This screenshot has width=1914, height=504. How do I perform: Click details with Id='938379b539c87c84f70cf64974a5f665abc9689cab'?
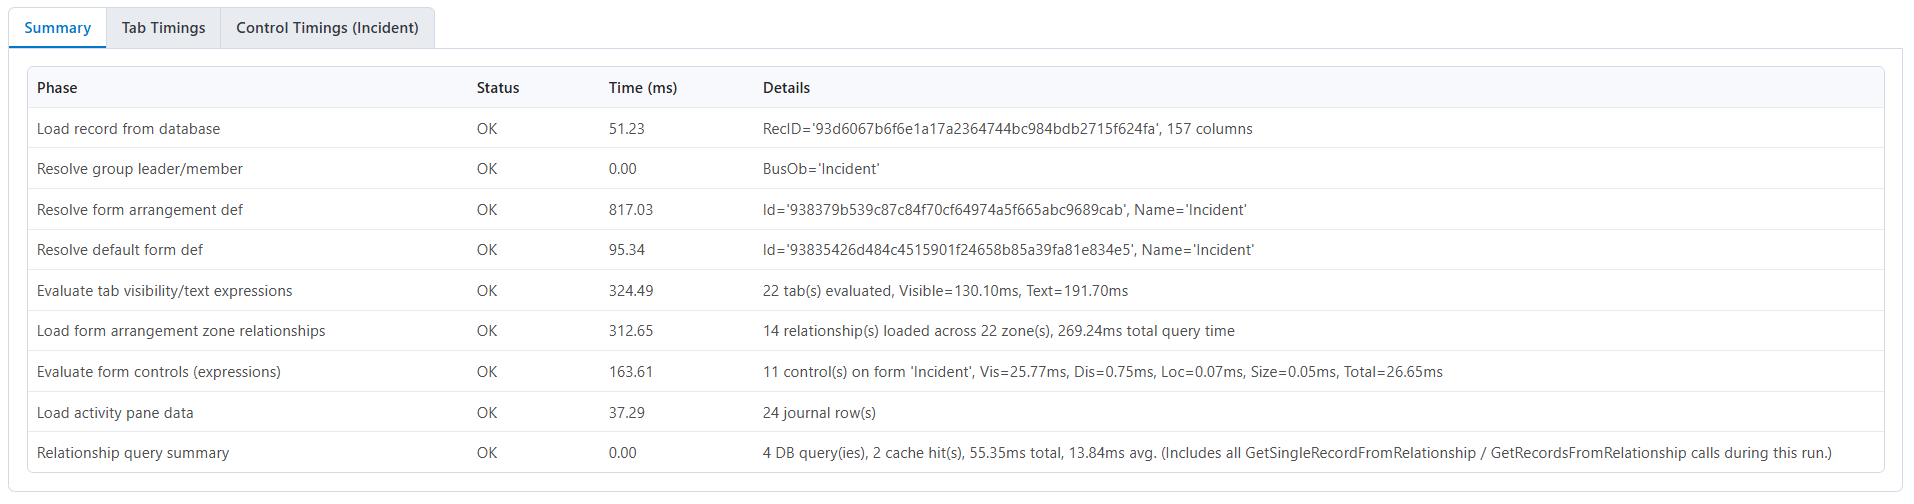(x=1005, y=210)
